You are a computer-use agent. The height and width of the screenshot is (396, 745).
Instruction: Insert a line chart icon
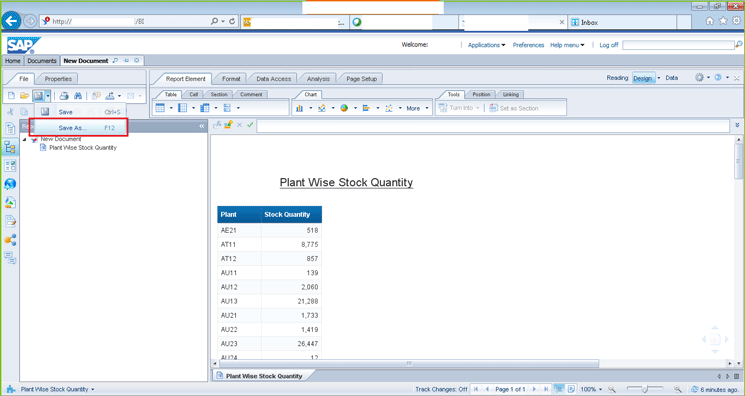[x=322, y=108]
